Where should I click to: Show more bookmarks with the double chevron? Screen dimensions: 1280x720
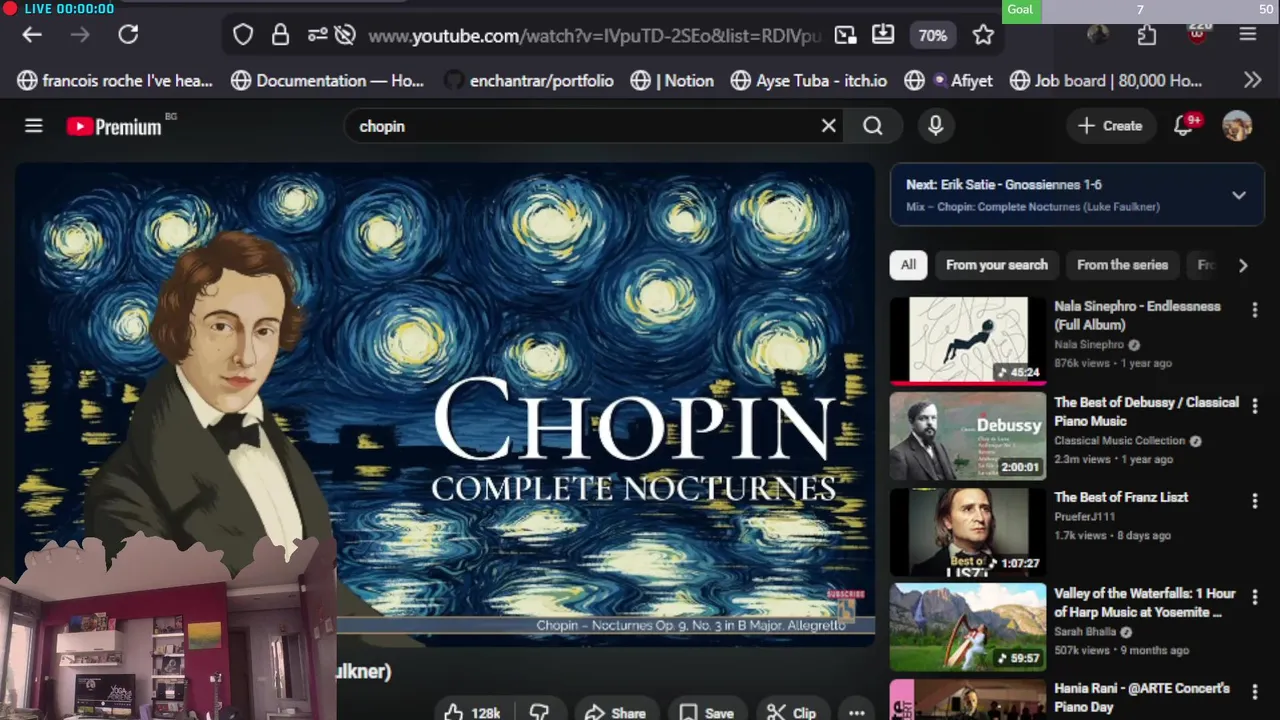[1252, 80]
